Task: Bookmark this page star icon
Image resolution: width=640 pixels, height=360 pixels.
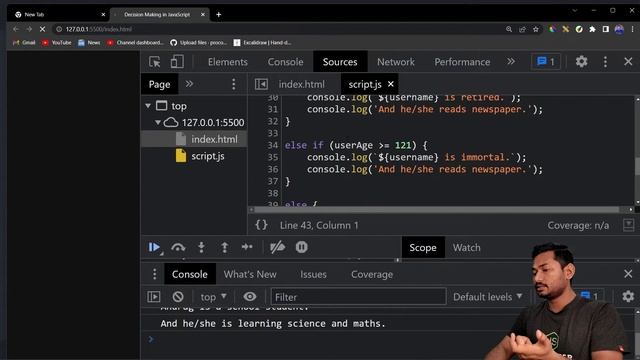Action: [536, 29]
